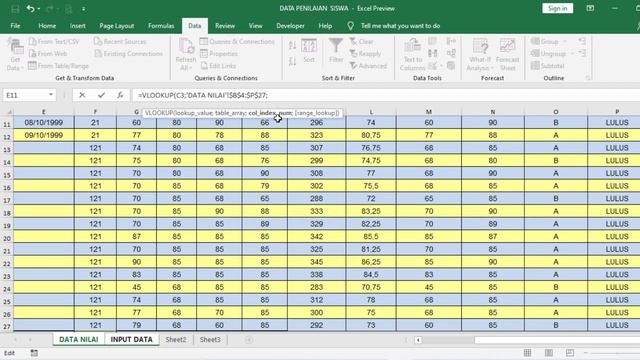Screen dimensions: 640x360
Task: Click Queries & Connections button
Action: pyautogui.click(x=238, y=42)
